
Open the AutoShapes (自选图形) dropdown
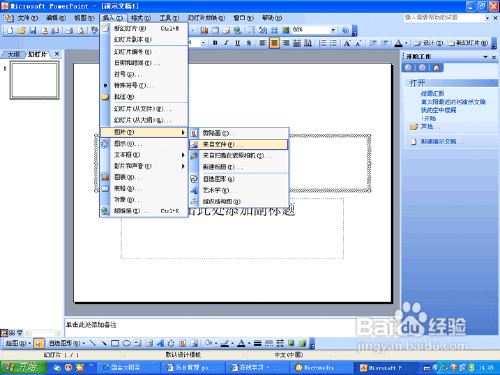[x=67, y=343]
